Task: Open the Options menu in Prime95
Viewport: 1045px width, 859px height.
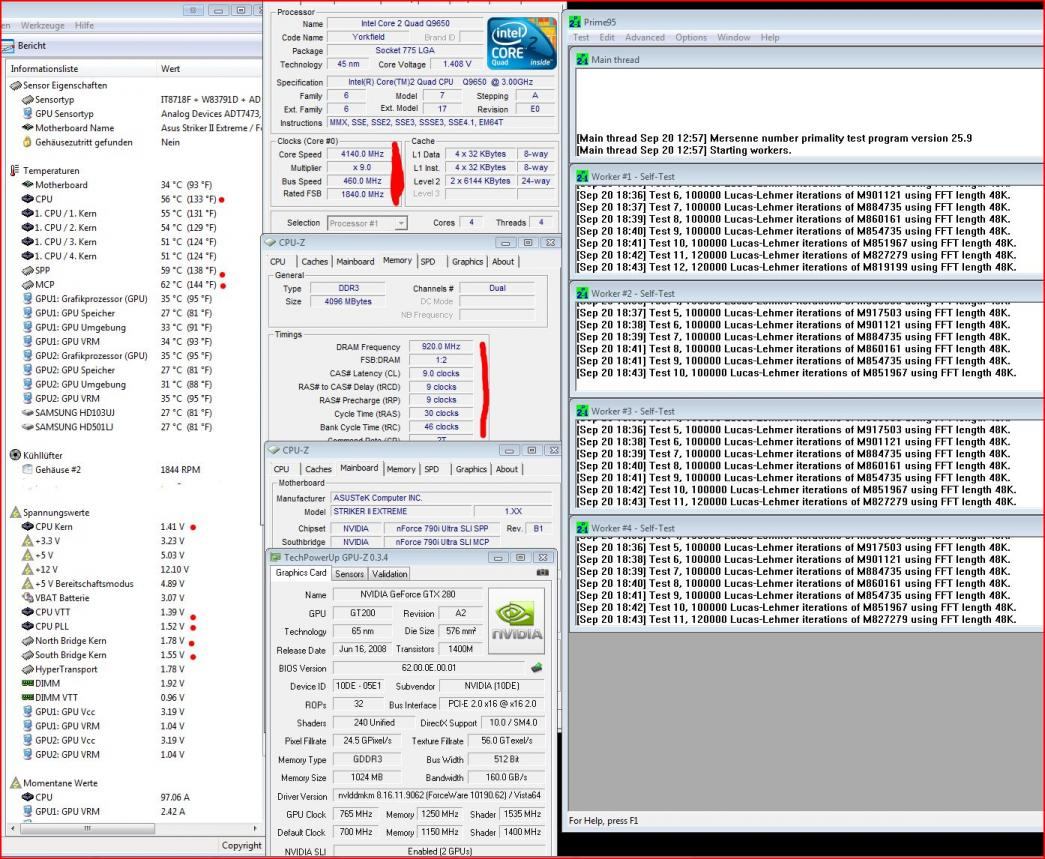Action: pos(691,37)
